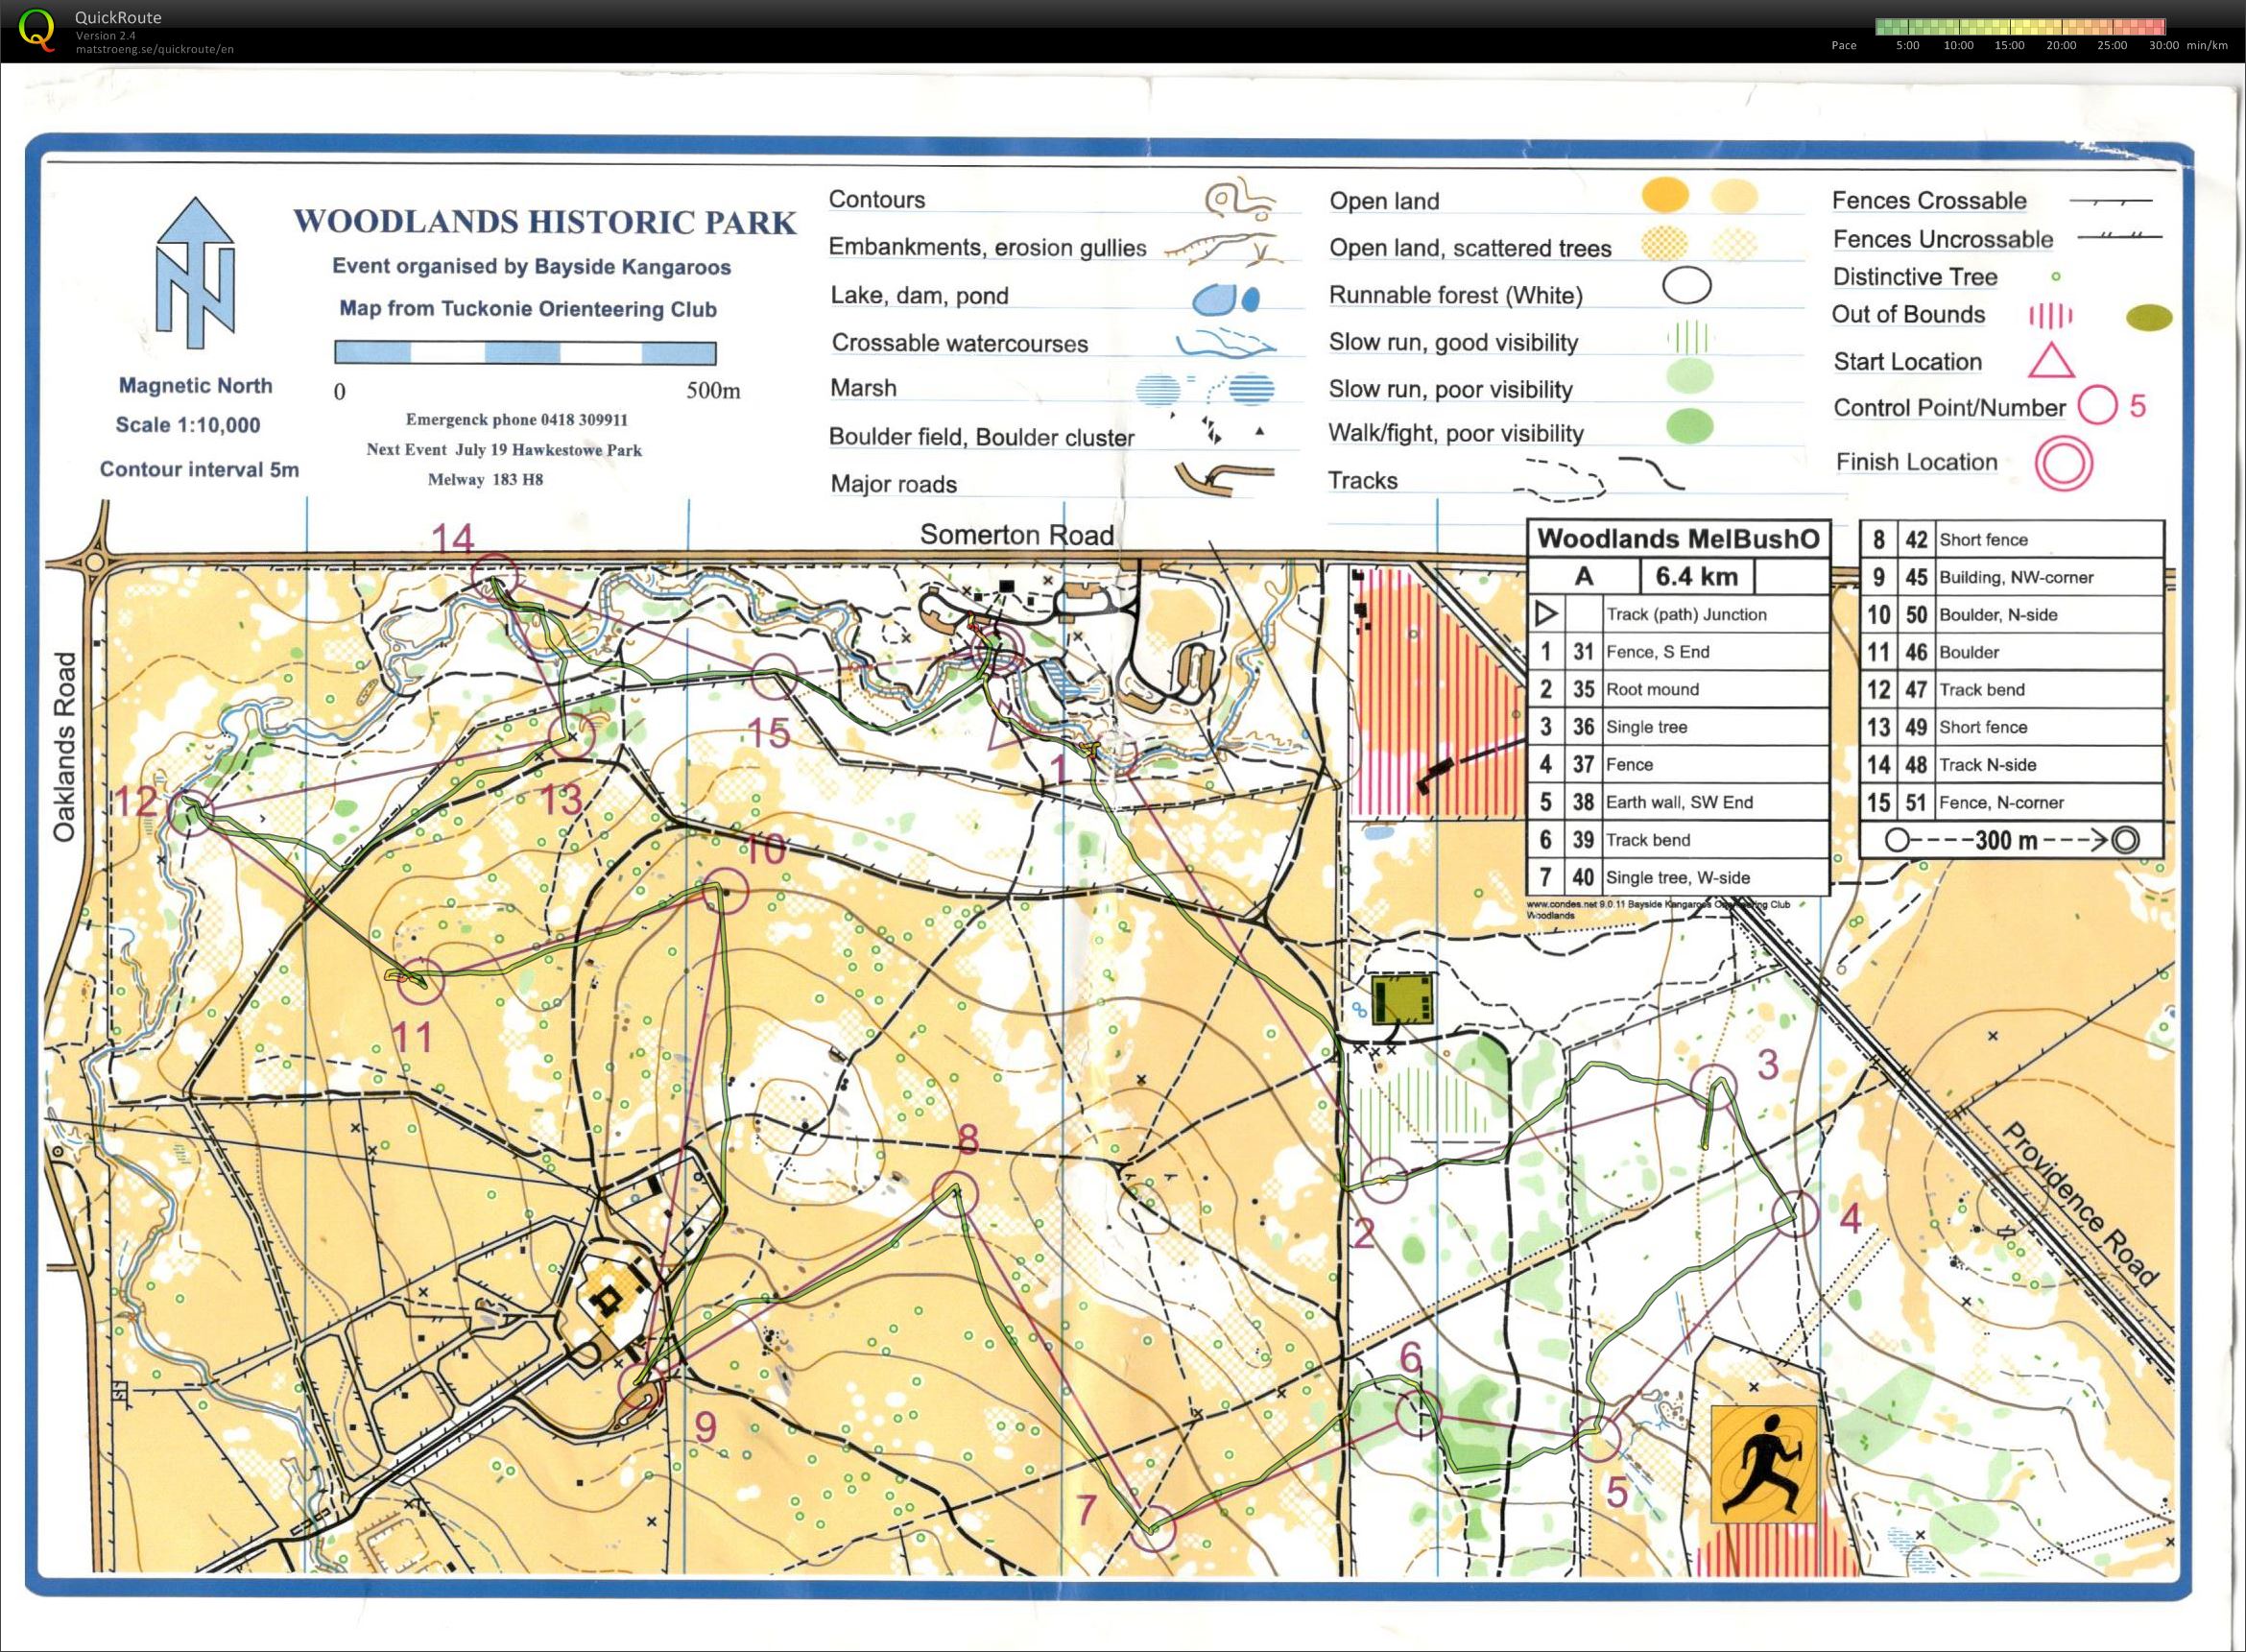
Task: Click the Magnetic North arrow symbol
Action: coord(196,272)
